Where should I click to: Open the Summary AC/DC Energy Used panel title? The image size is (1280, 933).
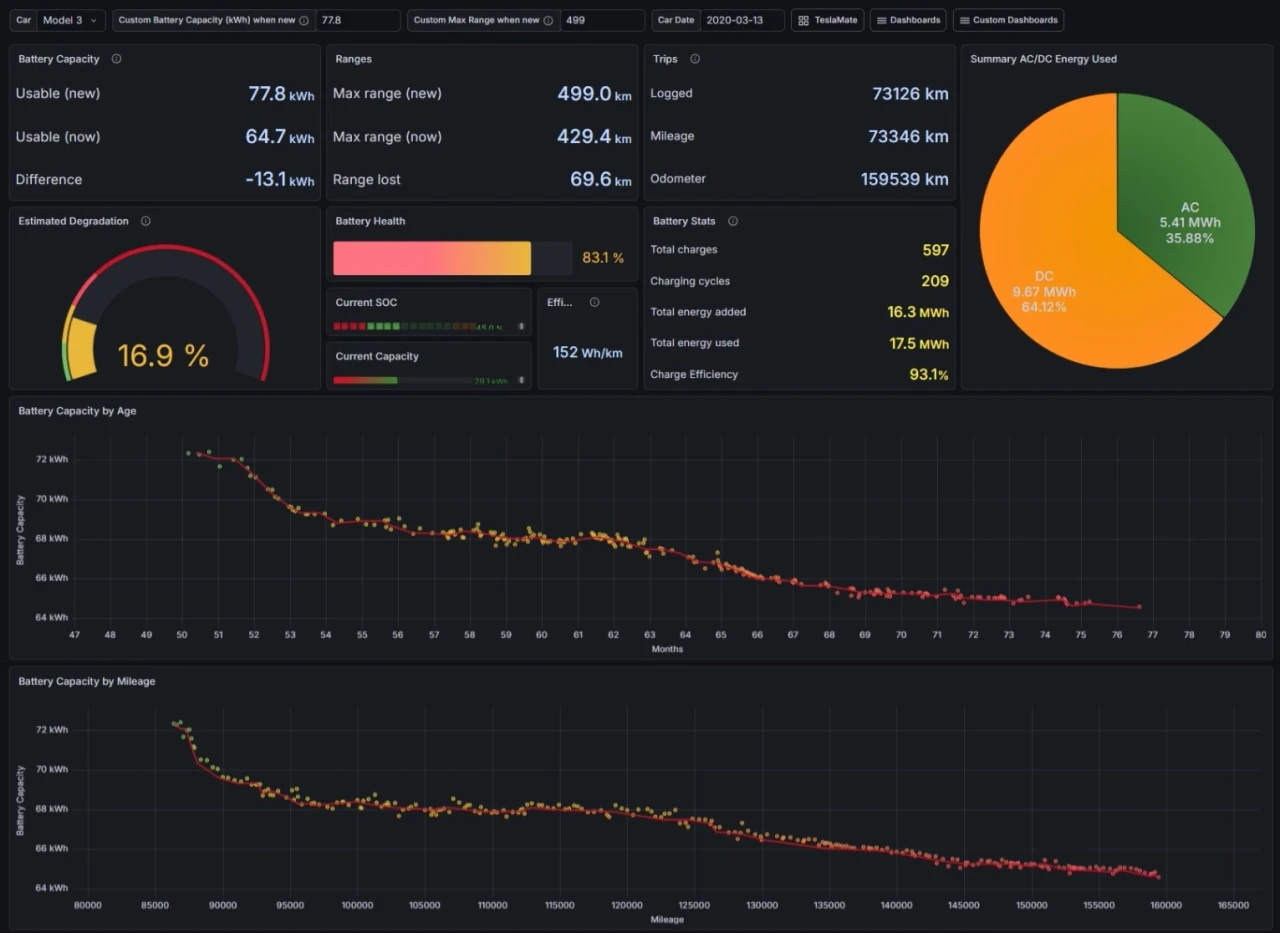point(1043,59)
